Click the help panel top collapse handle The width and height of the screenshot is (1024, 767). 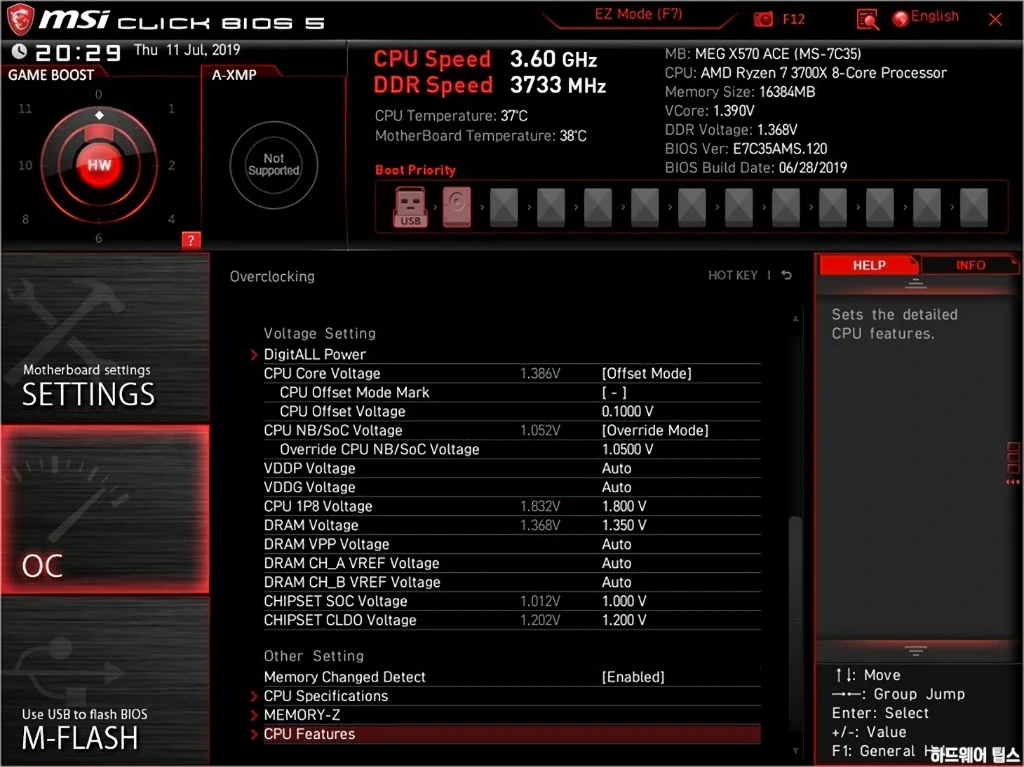pos(916,284)
